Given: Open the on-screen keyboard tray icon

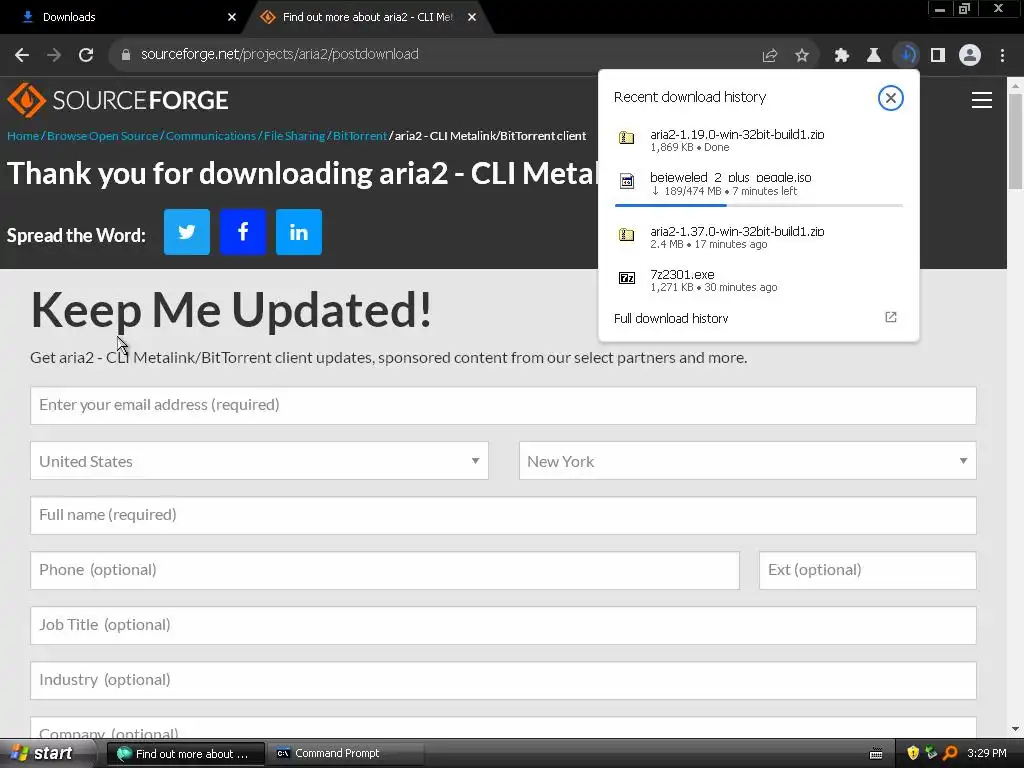Looking at the screenshot, I should pos(876,754).
